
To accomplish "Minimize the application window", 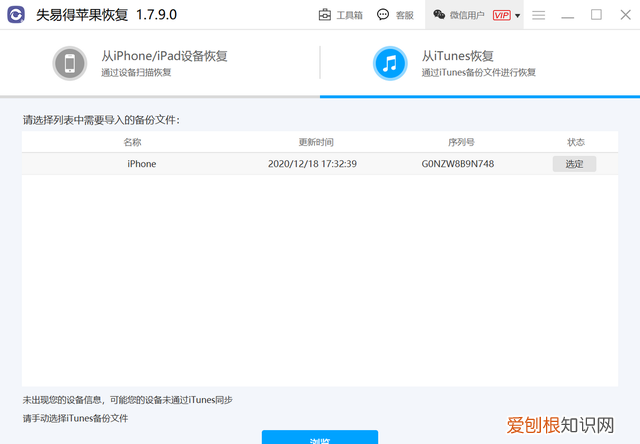I will tap(567, 18).
